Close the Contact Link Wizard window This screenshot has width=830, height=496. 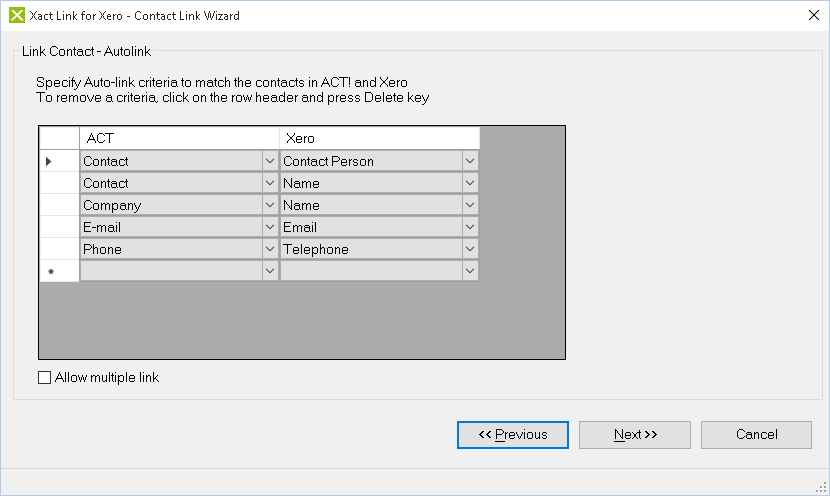[x=811, y=16]
